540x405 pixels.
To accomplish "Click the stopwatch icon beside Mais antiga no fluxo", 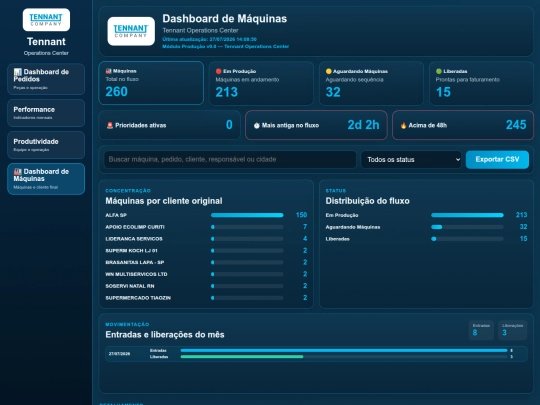I will (x=257, y=125).
